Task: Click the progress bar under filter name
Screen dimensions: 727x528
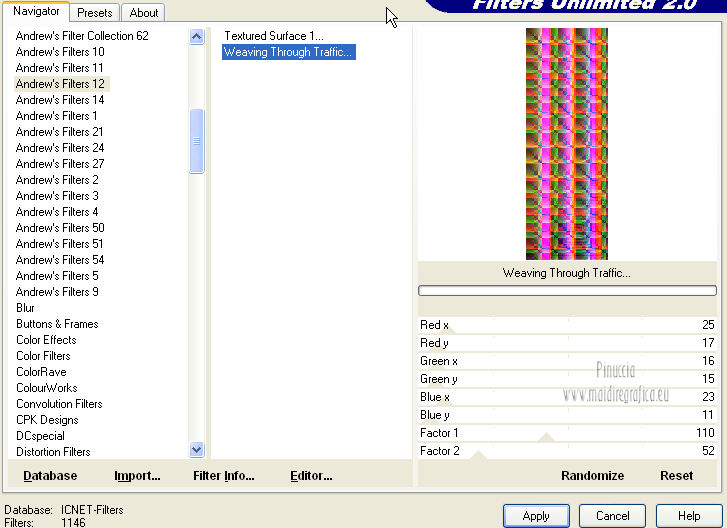Action: pyautogui.click(x=568, y=291)
